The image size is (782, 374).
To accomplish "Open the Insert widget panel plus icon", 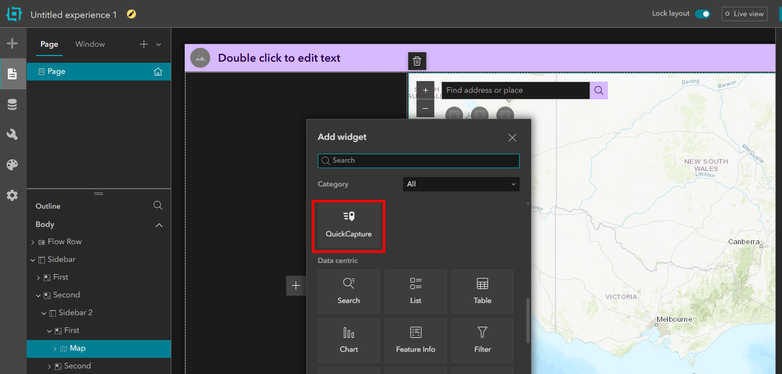I will pyautogui.click(x=12, y=43).
